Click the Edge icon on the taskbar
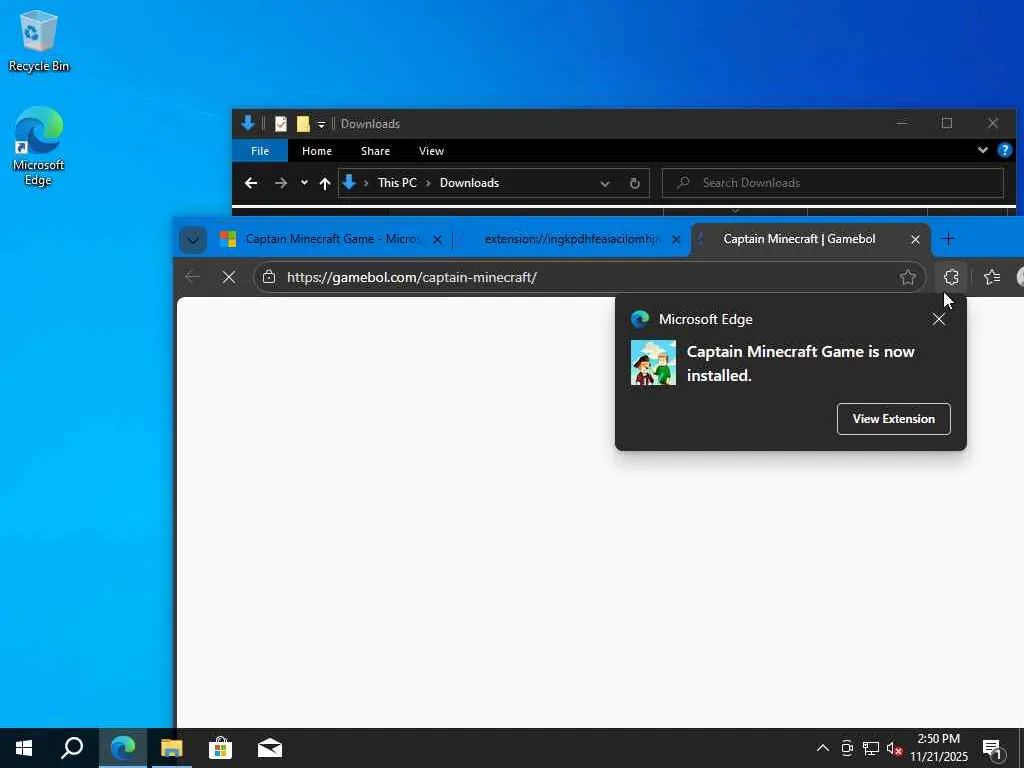This screenshot has width=1024, height=768. [x=122, y=748]
